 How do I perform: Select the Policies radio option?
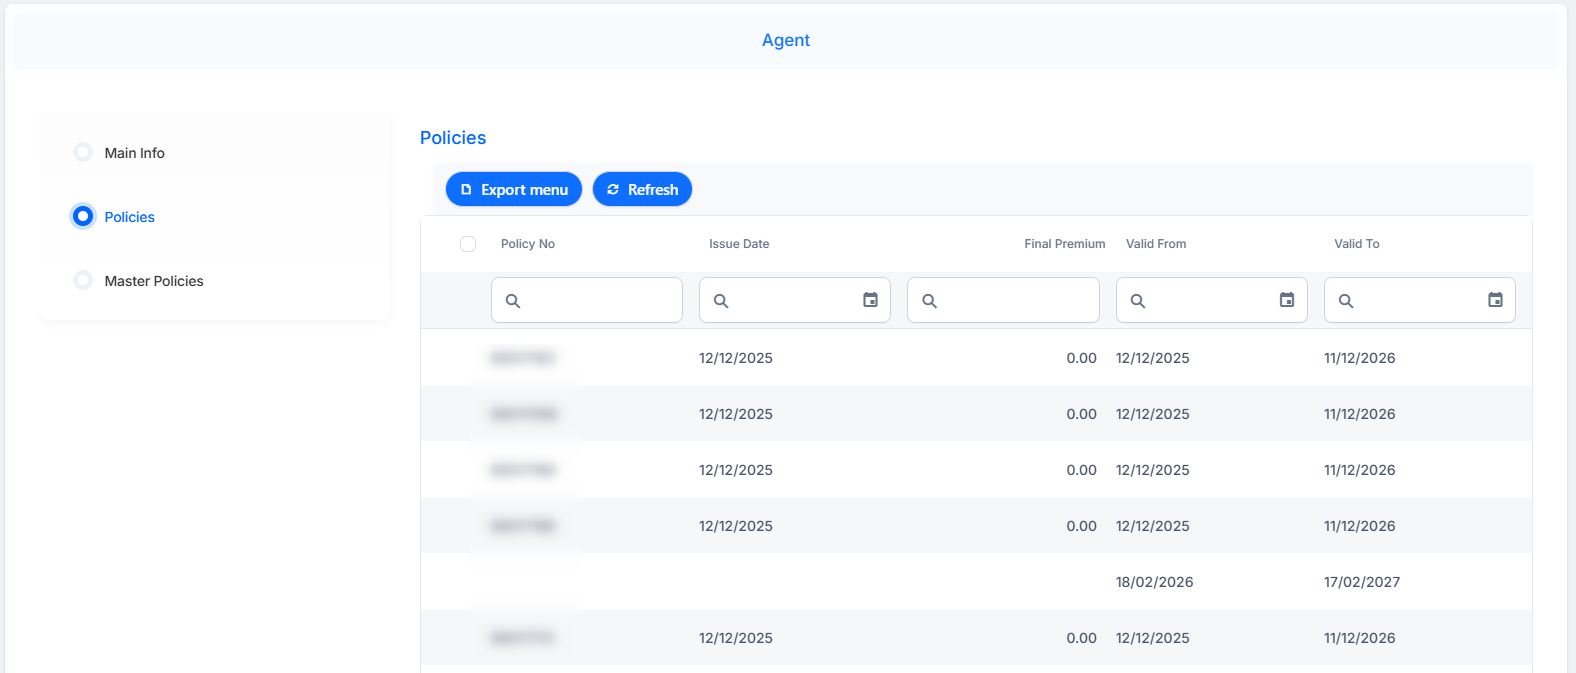tap(83, 216)
